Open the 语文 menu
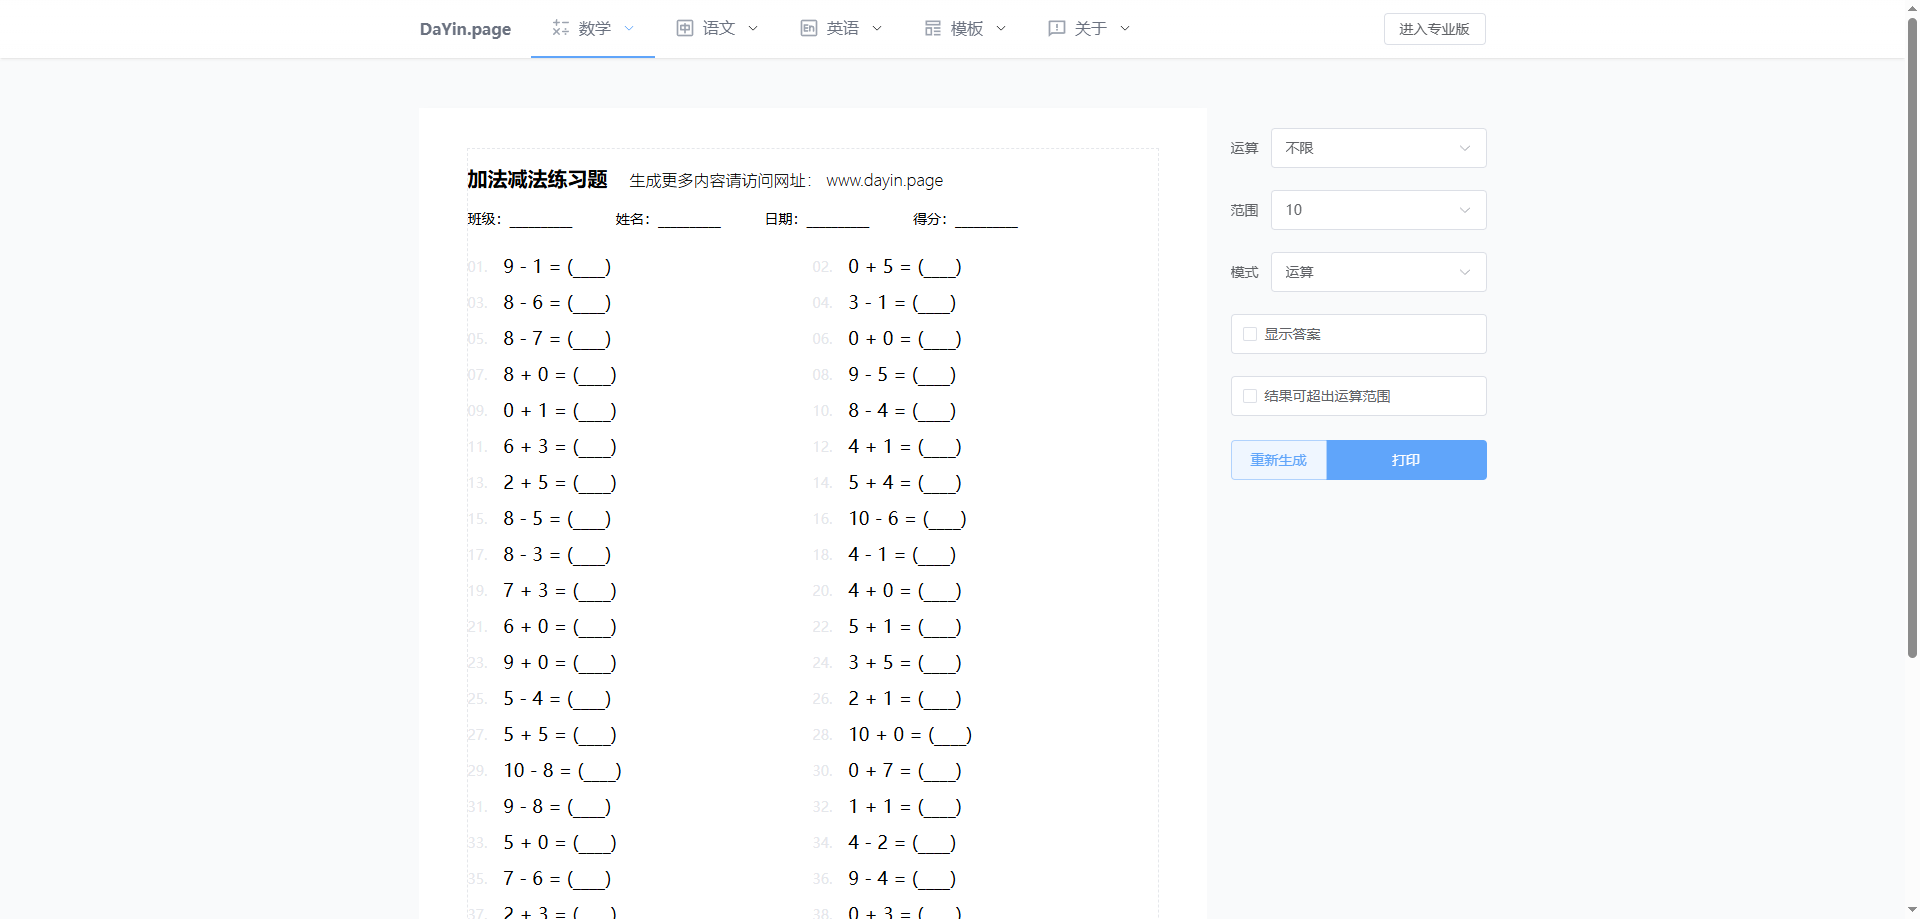 (718, 28)
